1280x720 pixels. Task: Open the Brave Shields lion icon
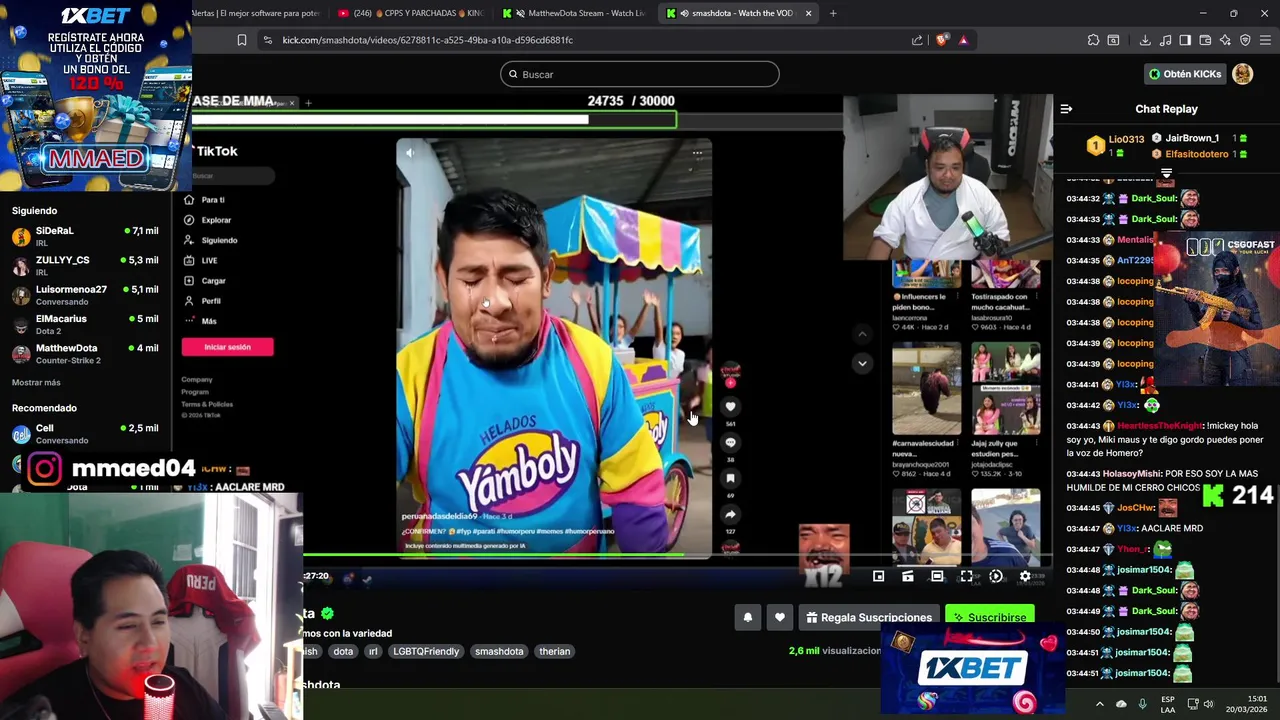pos(942,40)
